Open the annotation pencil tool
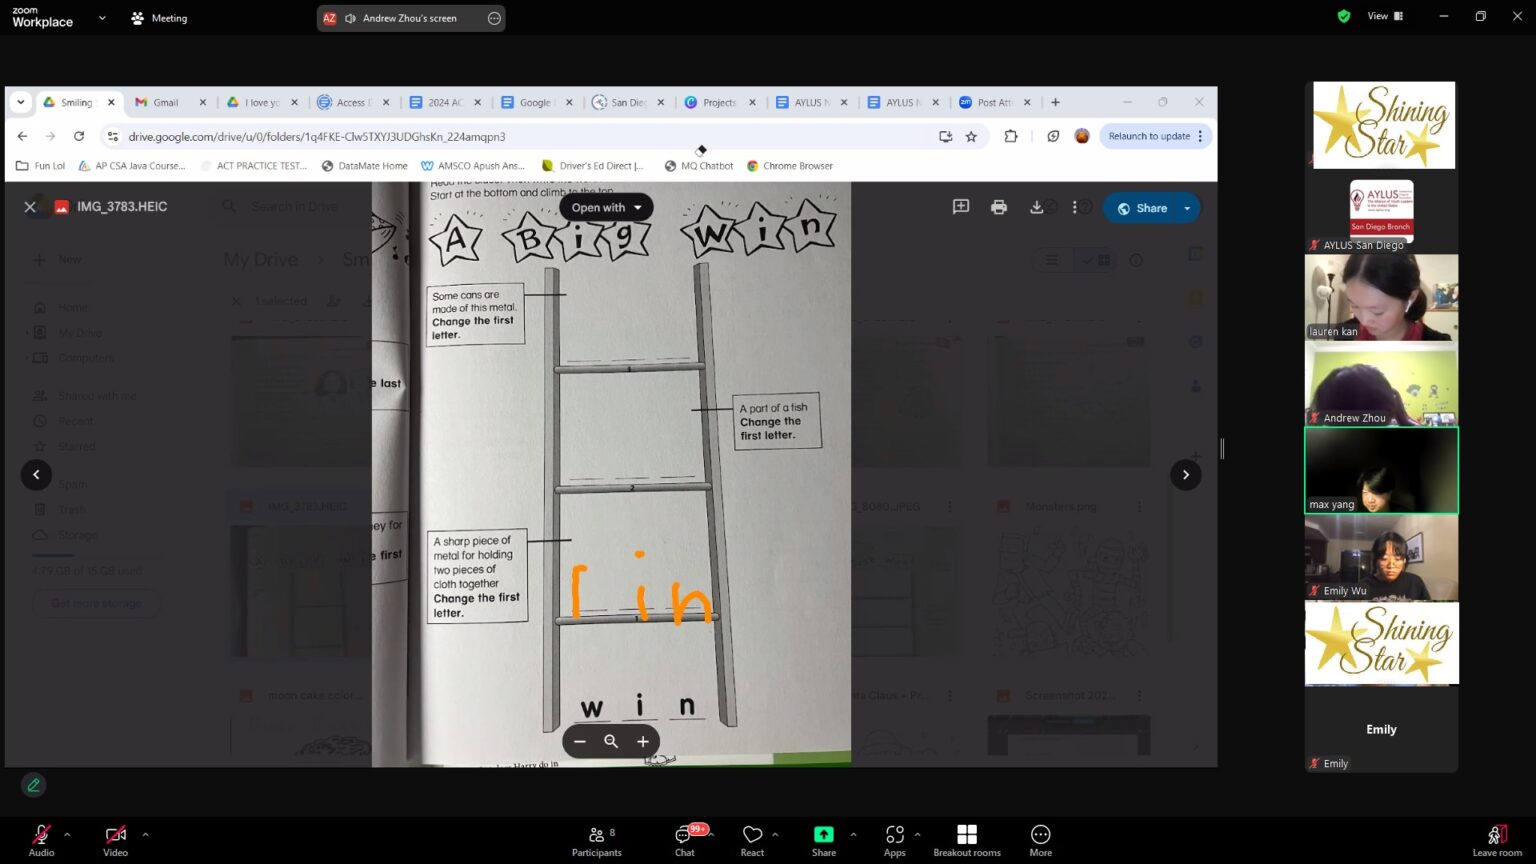This screenshot has height=864, width=1536. 34,785
